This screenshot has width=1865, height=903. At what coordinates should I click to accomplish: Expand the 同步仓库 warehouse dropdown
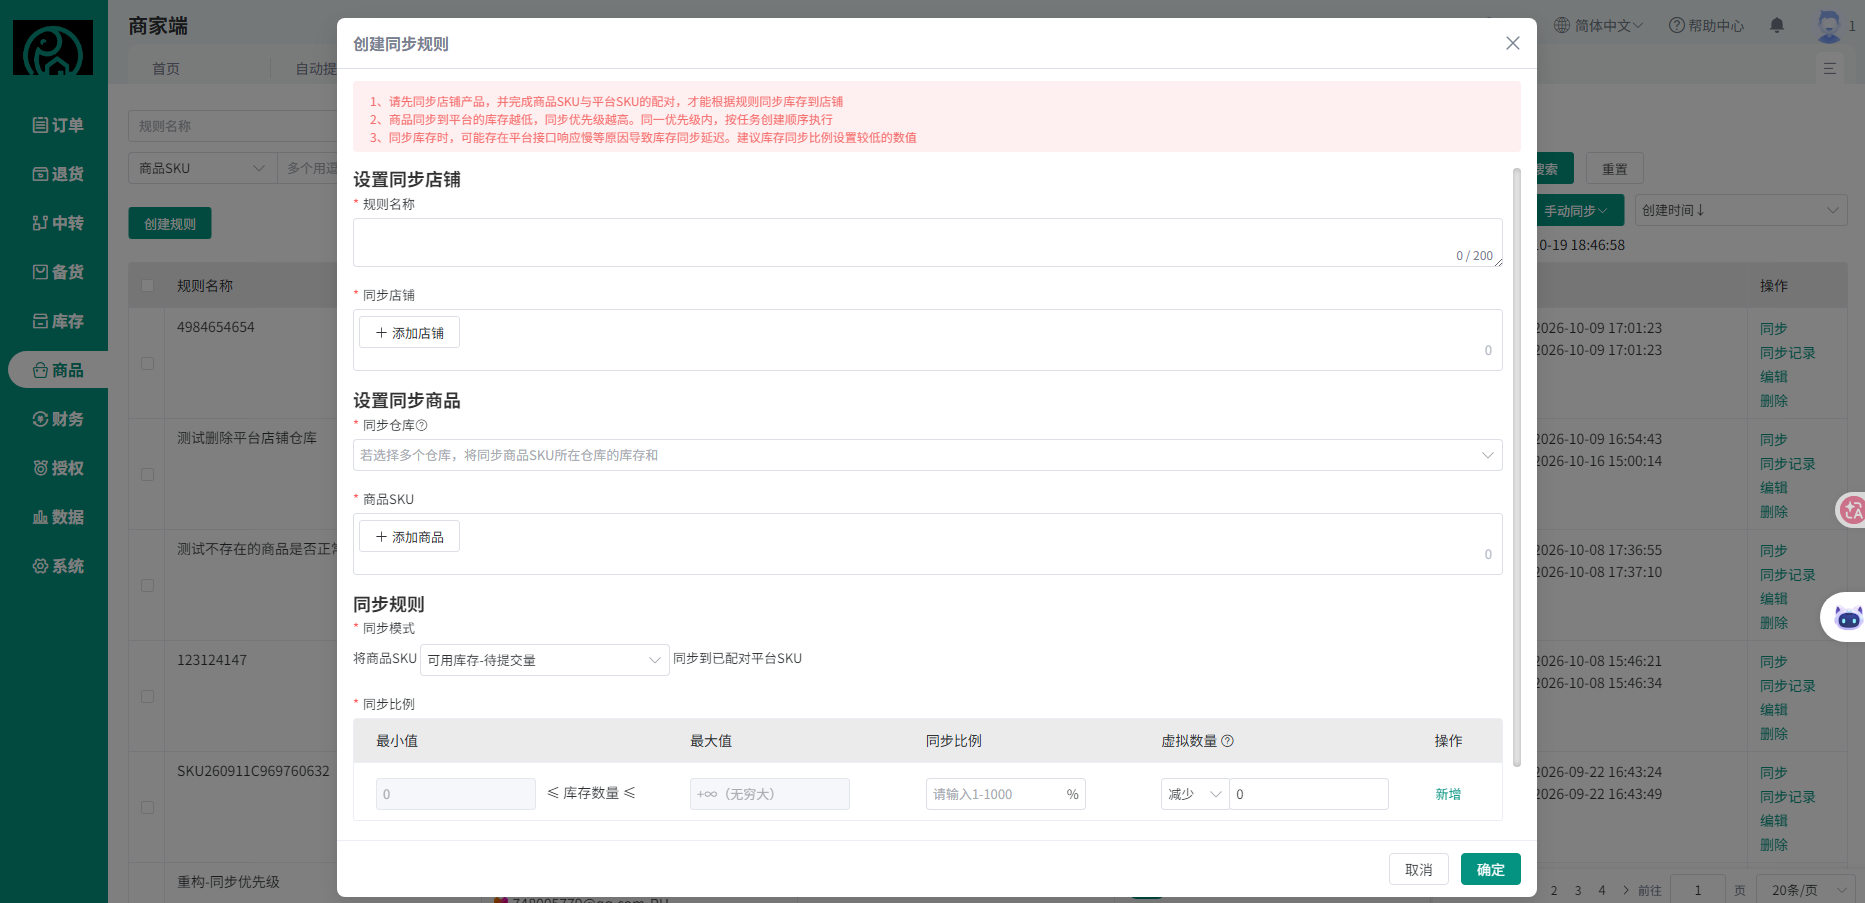tap(927, 455)
